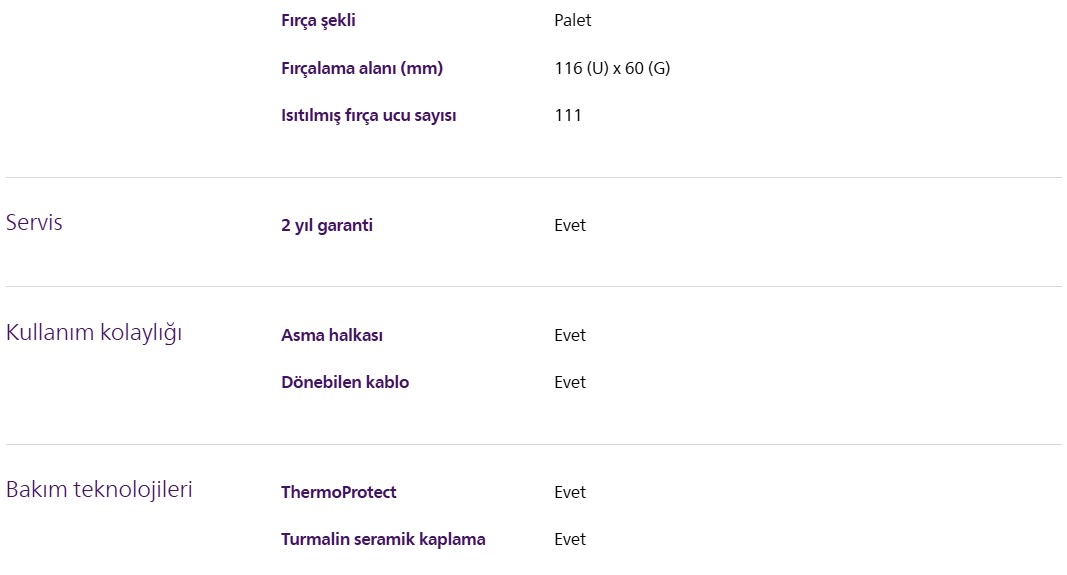Select the 'Palet' brush shape value
Image resolution: width=1067 pixels, height=575 pixels.
573,20
